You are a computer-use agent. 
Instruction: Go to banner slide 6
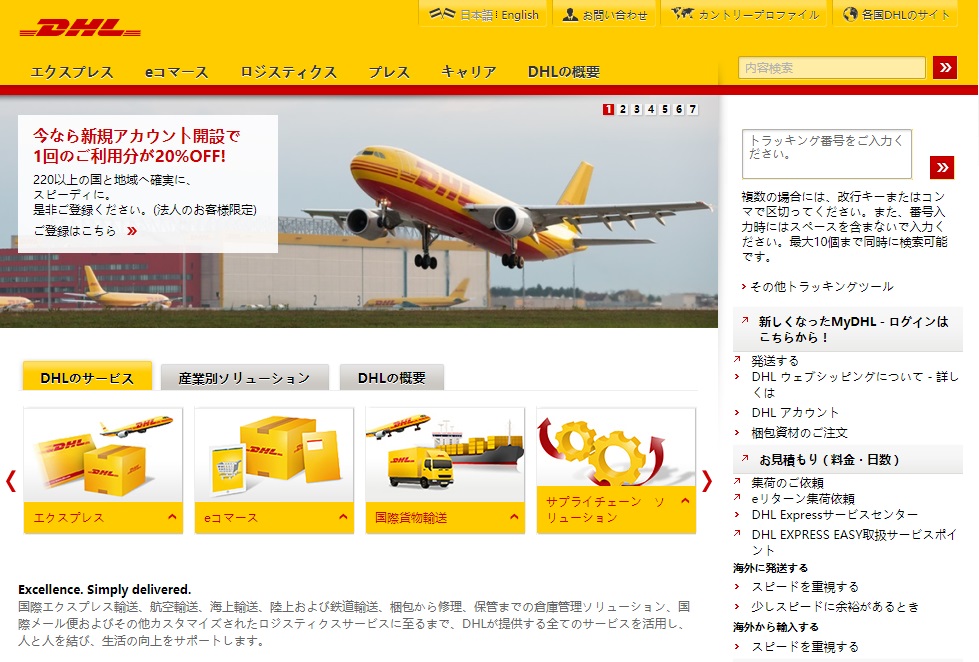click(679, 109)
